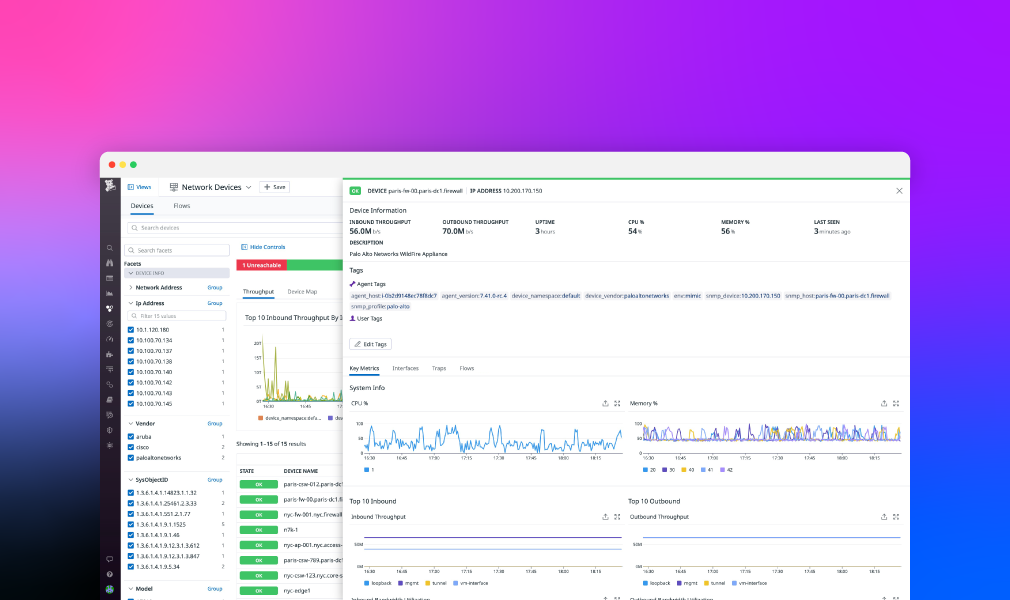This screenshot has height=600, width=1010.
Task: Switch to the Interfaces tab
Action: click(x=408, y=368)
